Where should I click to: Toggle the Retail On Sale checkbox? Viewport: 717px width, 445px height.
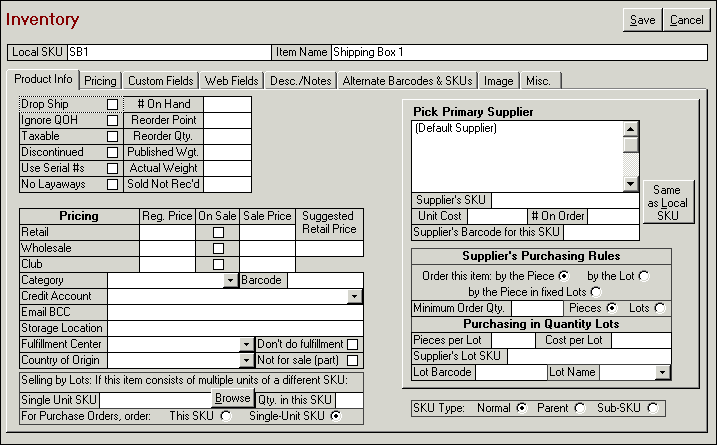pos(218,232)
